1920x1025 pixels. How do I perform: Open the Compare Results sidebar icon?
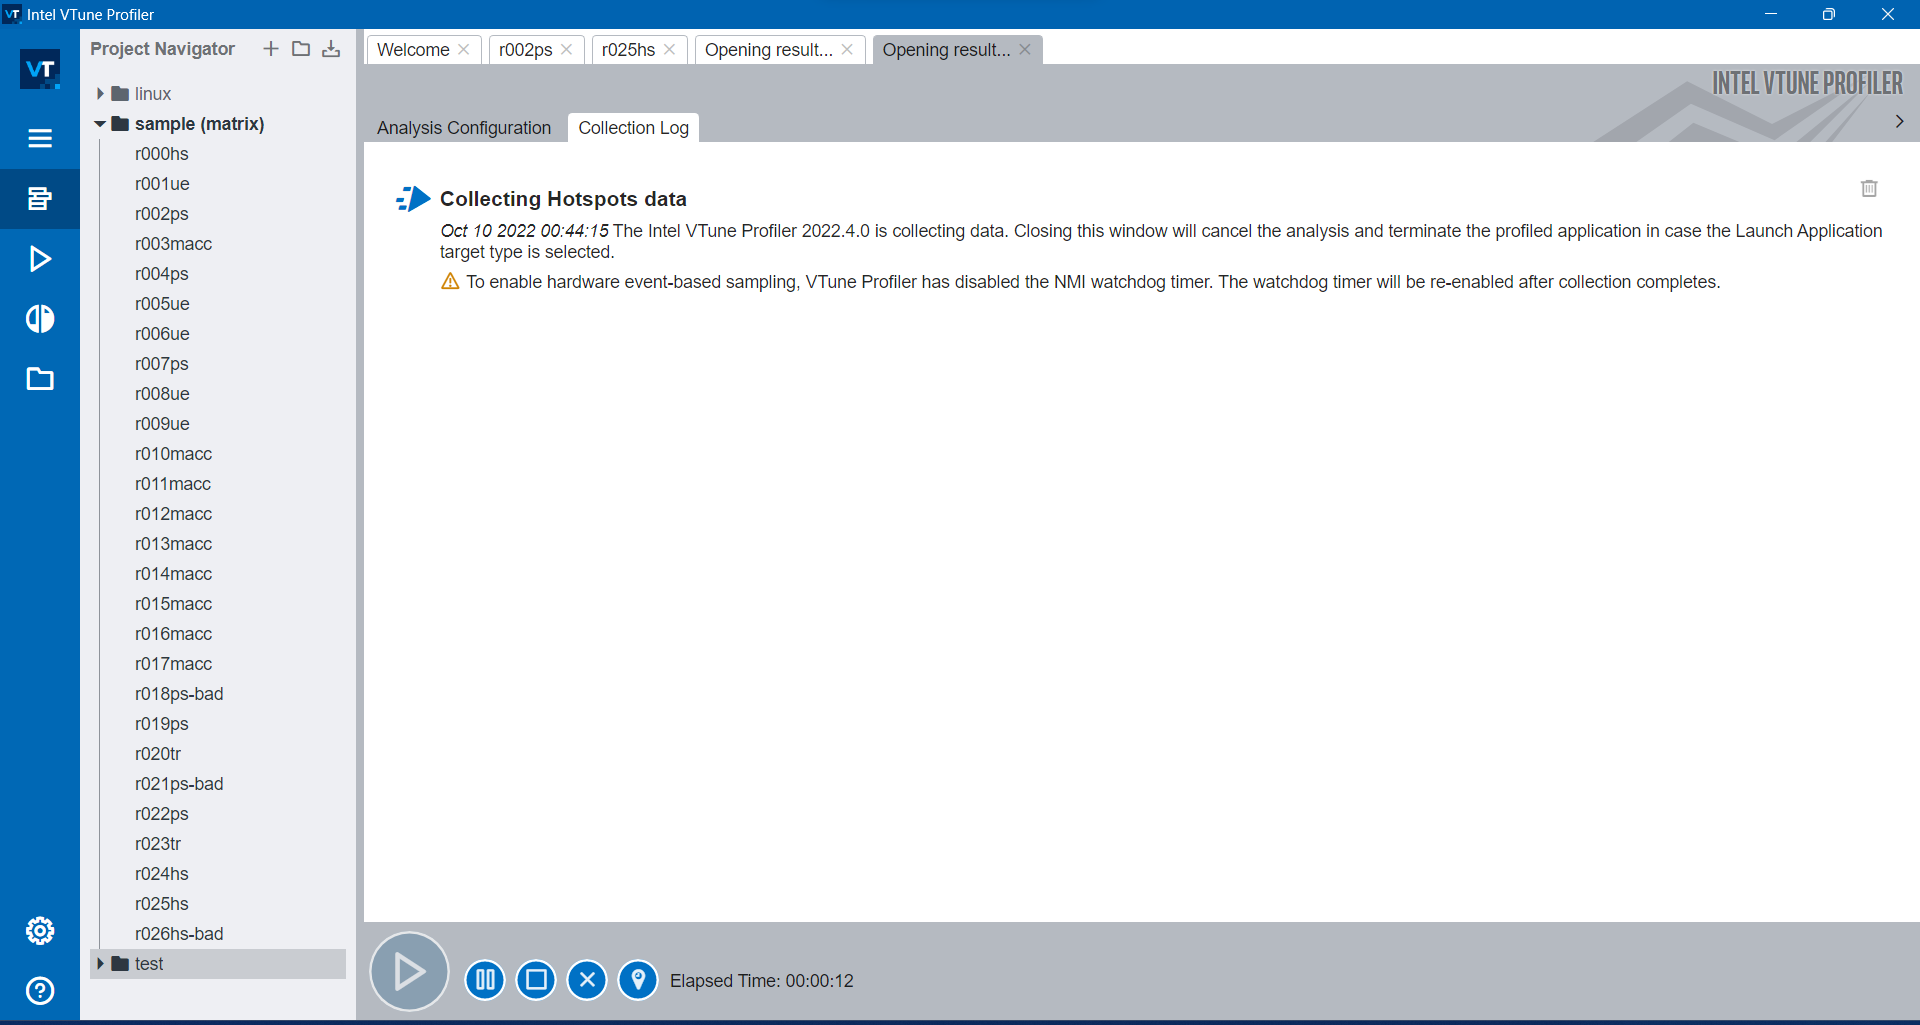click(x=40, y=319)
